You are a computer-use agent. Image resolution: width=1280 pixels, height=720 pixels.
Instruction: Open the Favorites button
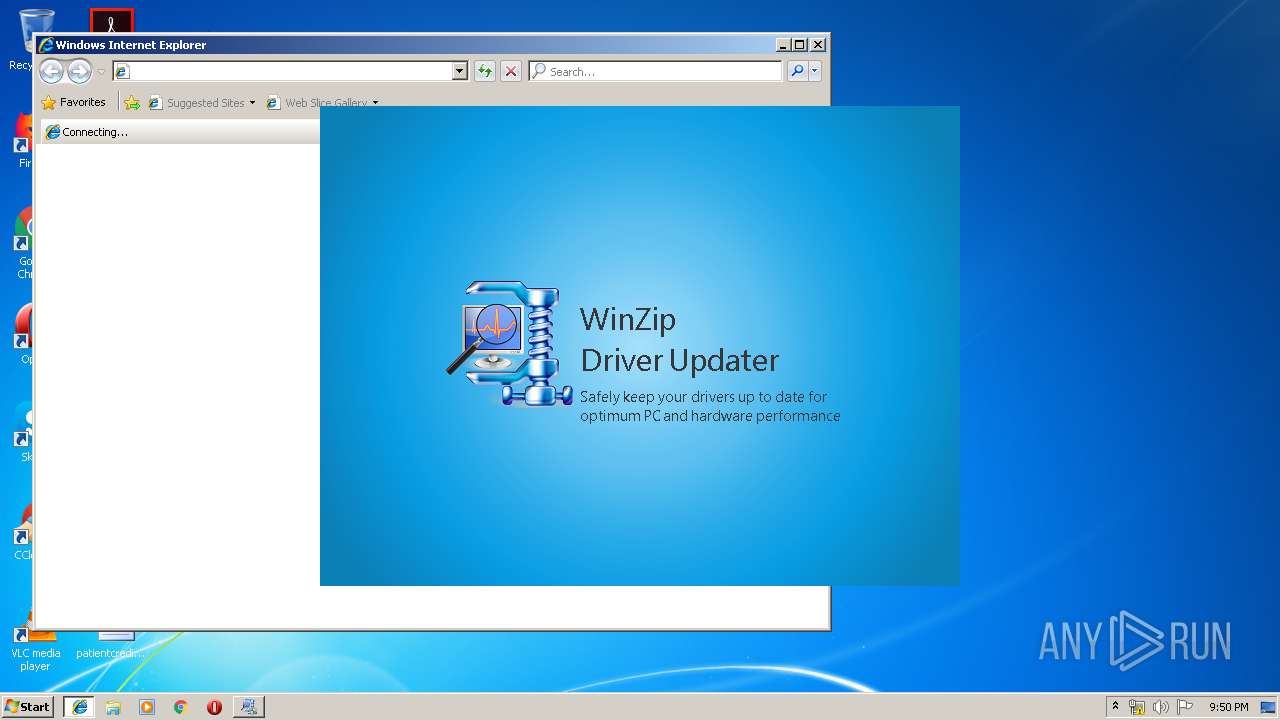pos(74,102)
